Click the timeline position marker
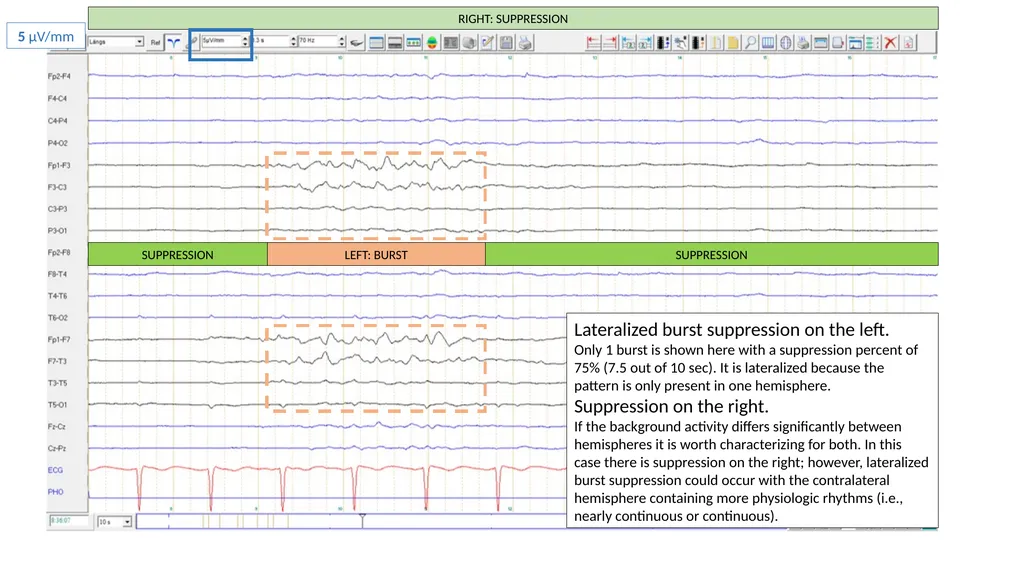Viewport: 1024px width, 575px height. click(362, 519)
